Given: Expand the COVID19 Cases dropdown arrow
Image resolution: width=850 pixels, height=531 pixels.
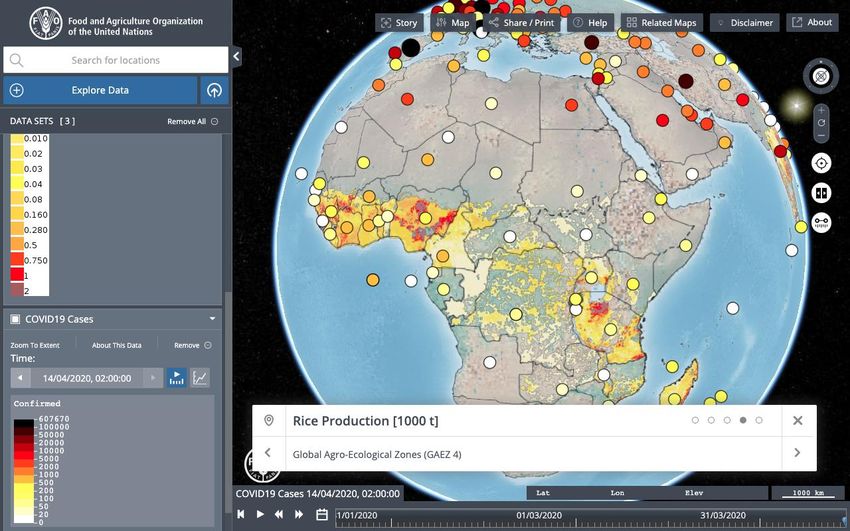Looking at the screenshot, I should coord(212,319).
